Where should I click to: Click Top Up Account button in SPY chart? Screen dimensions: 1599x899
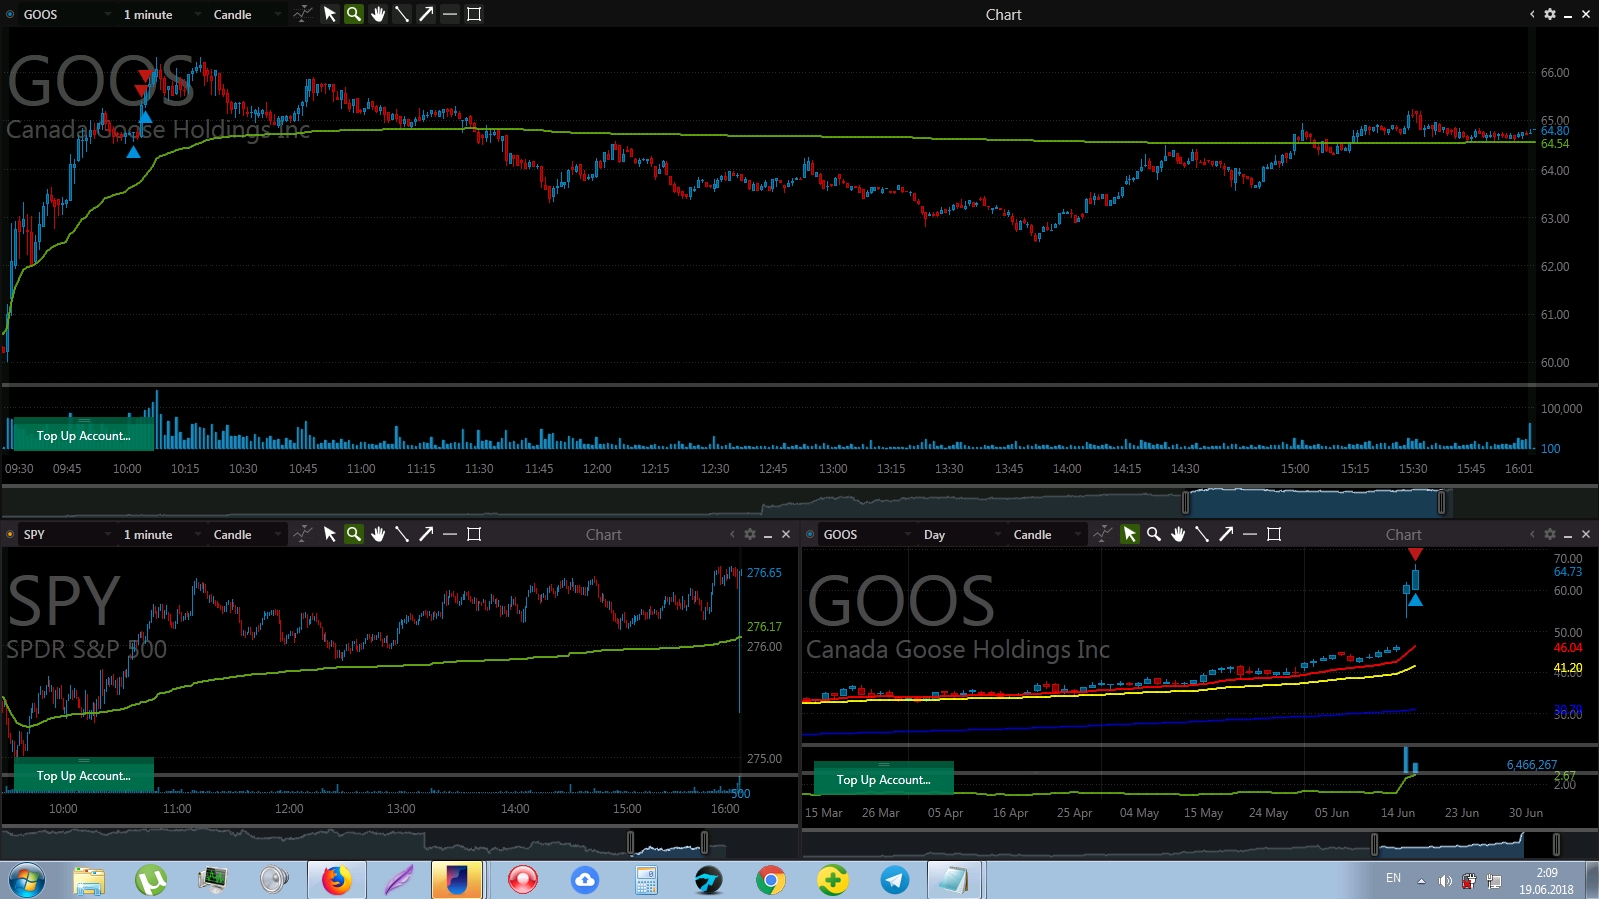(x=84, y=775)
